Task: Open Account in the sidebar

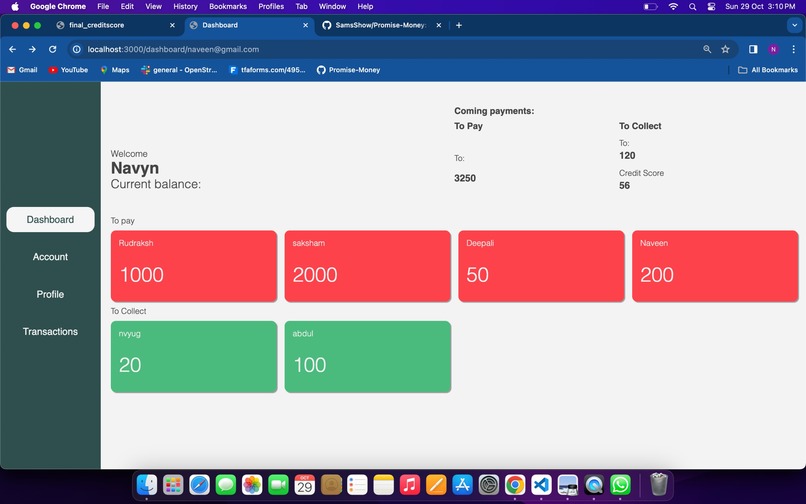Action: pos(50,257)
